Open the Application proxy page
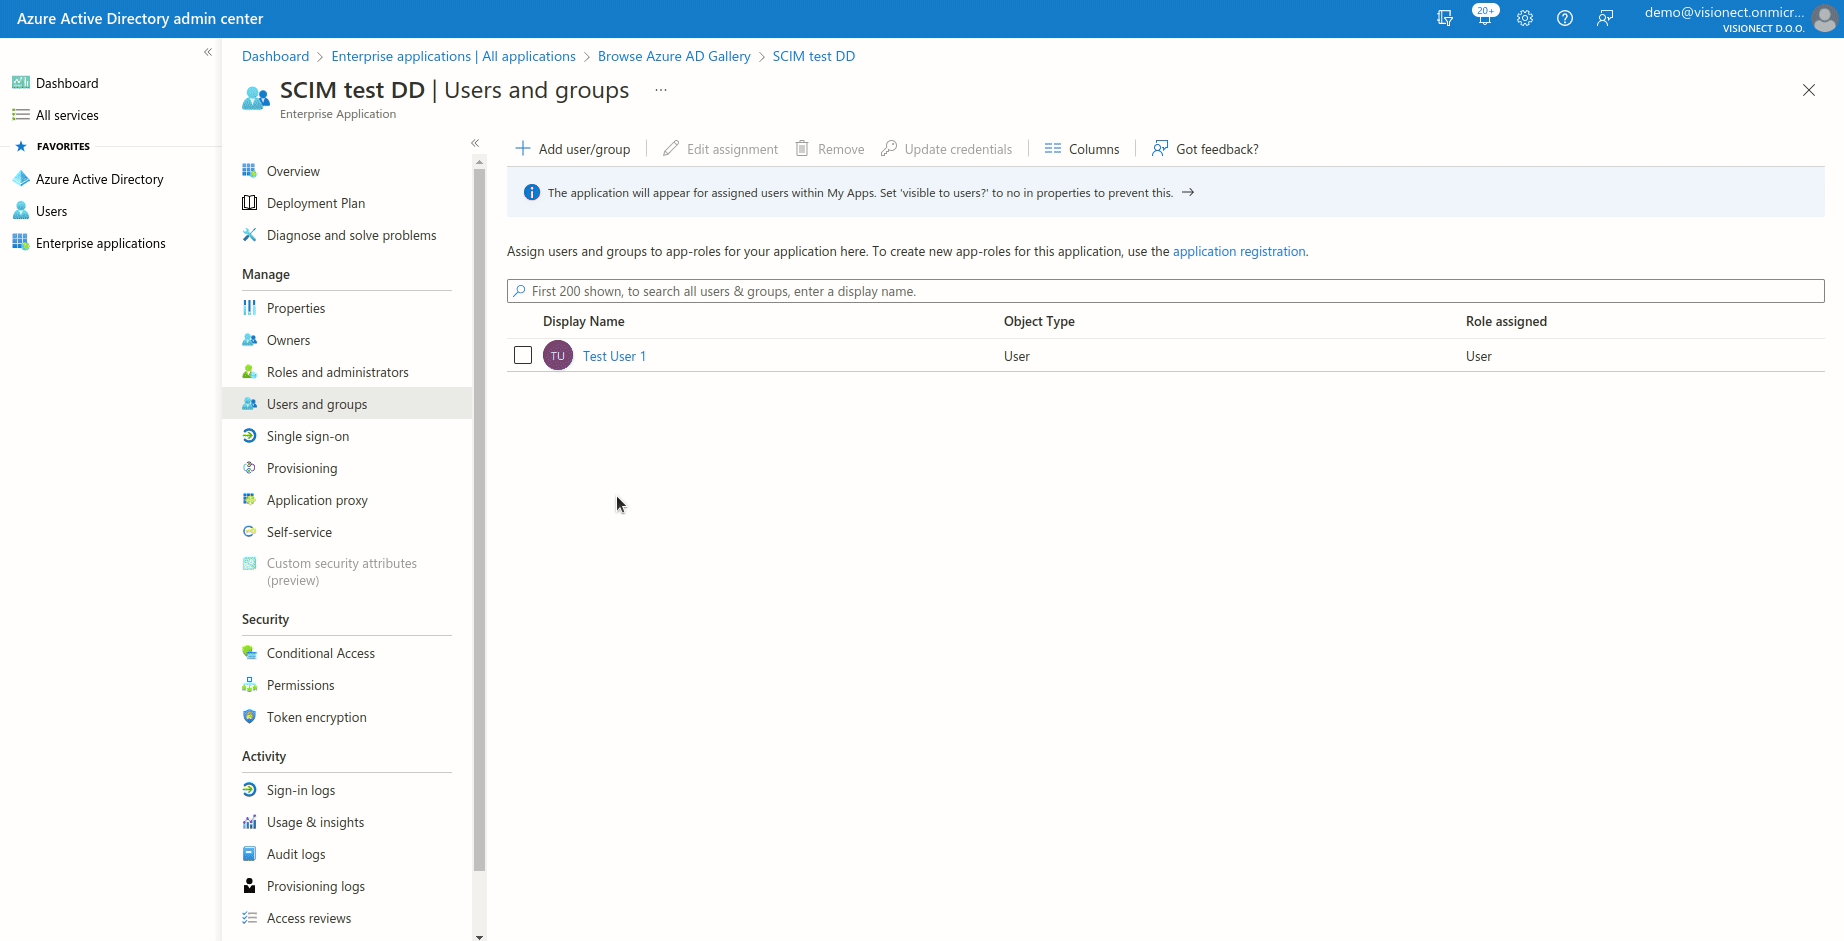 click(316, 500)
